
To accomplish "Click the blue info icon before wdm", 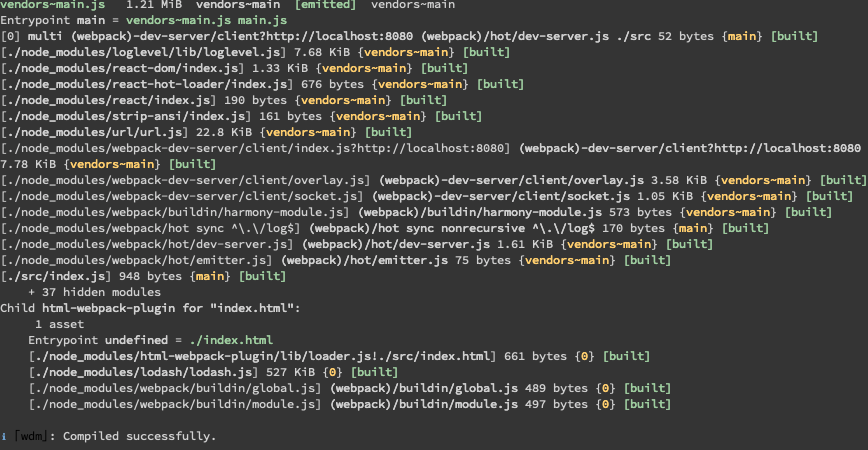I will [x=3, y=437].
